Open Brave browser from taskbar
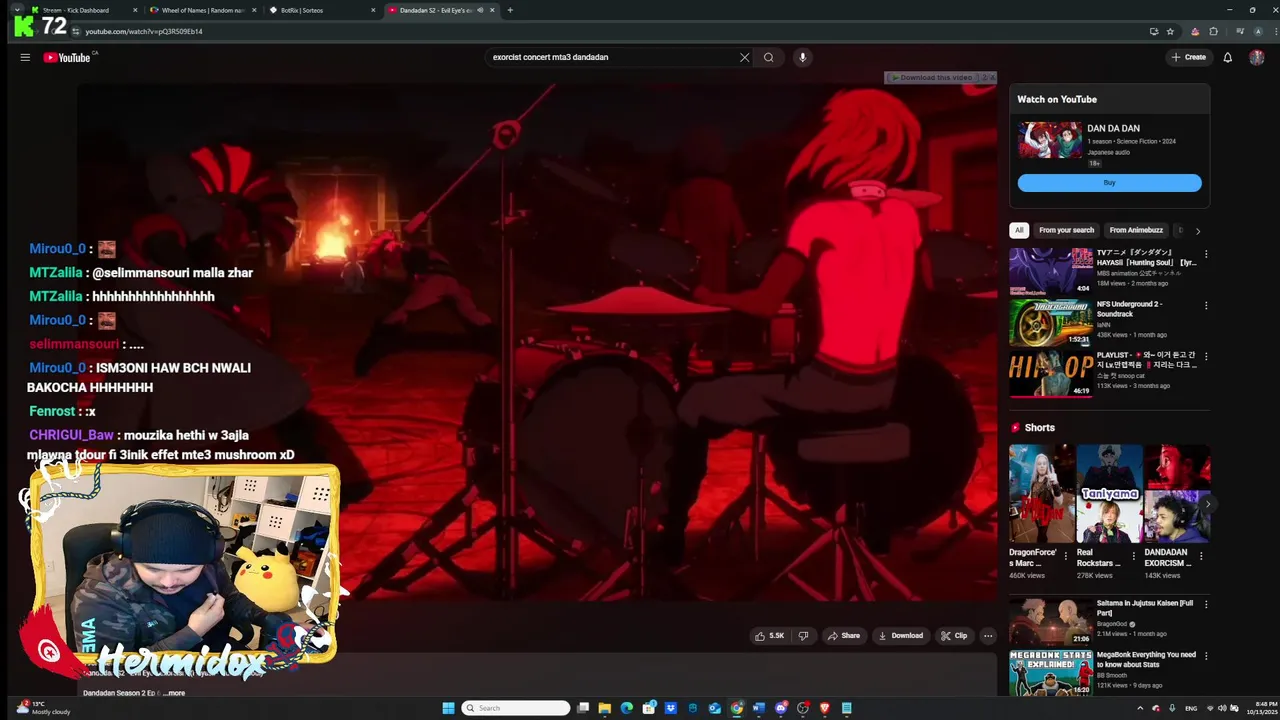 tap(825, 708)
